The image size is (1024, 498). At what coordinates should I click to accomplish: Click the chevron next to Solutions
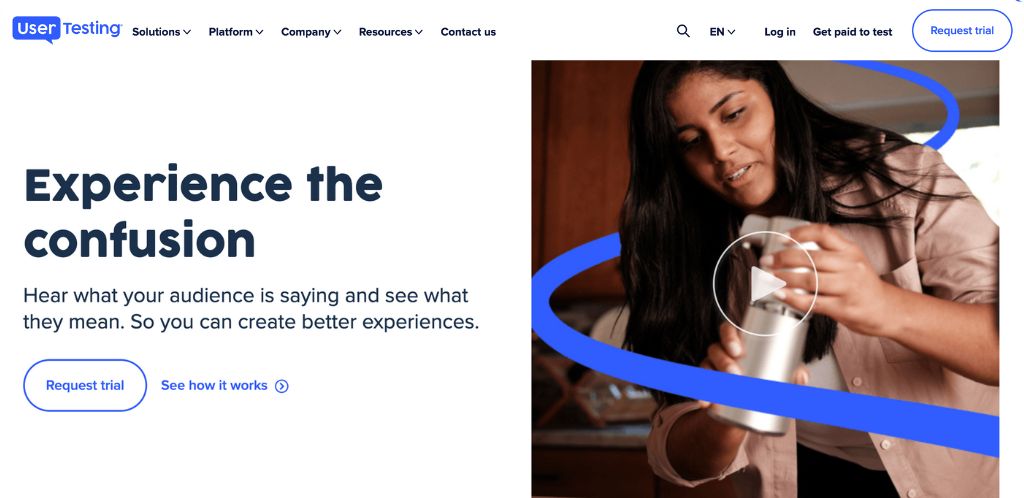187,32
